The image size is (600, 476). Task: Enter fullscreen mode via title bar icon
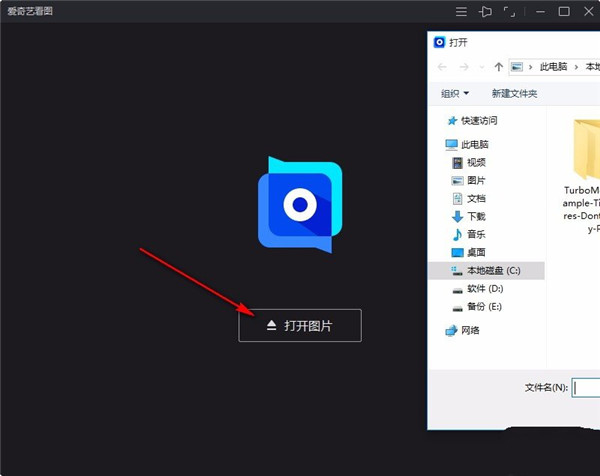(511, 12)
